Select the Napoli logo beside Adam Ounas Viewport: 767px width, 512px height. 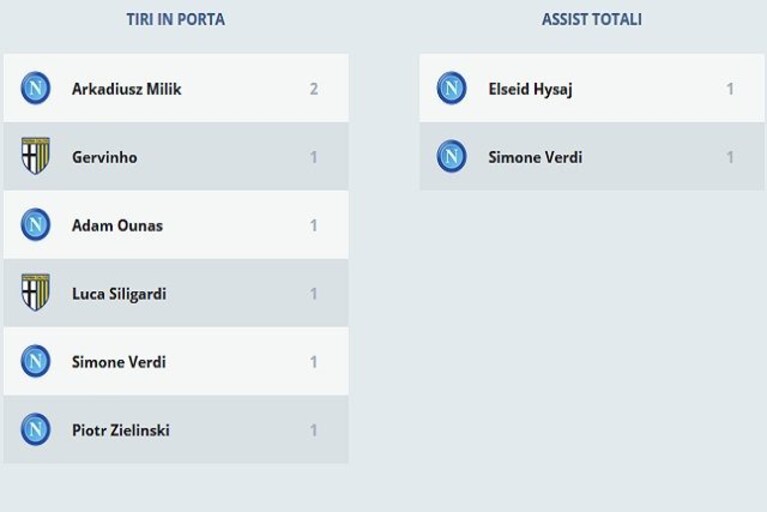click(36, 225)
